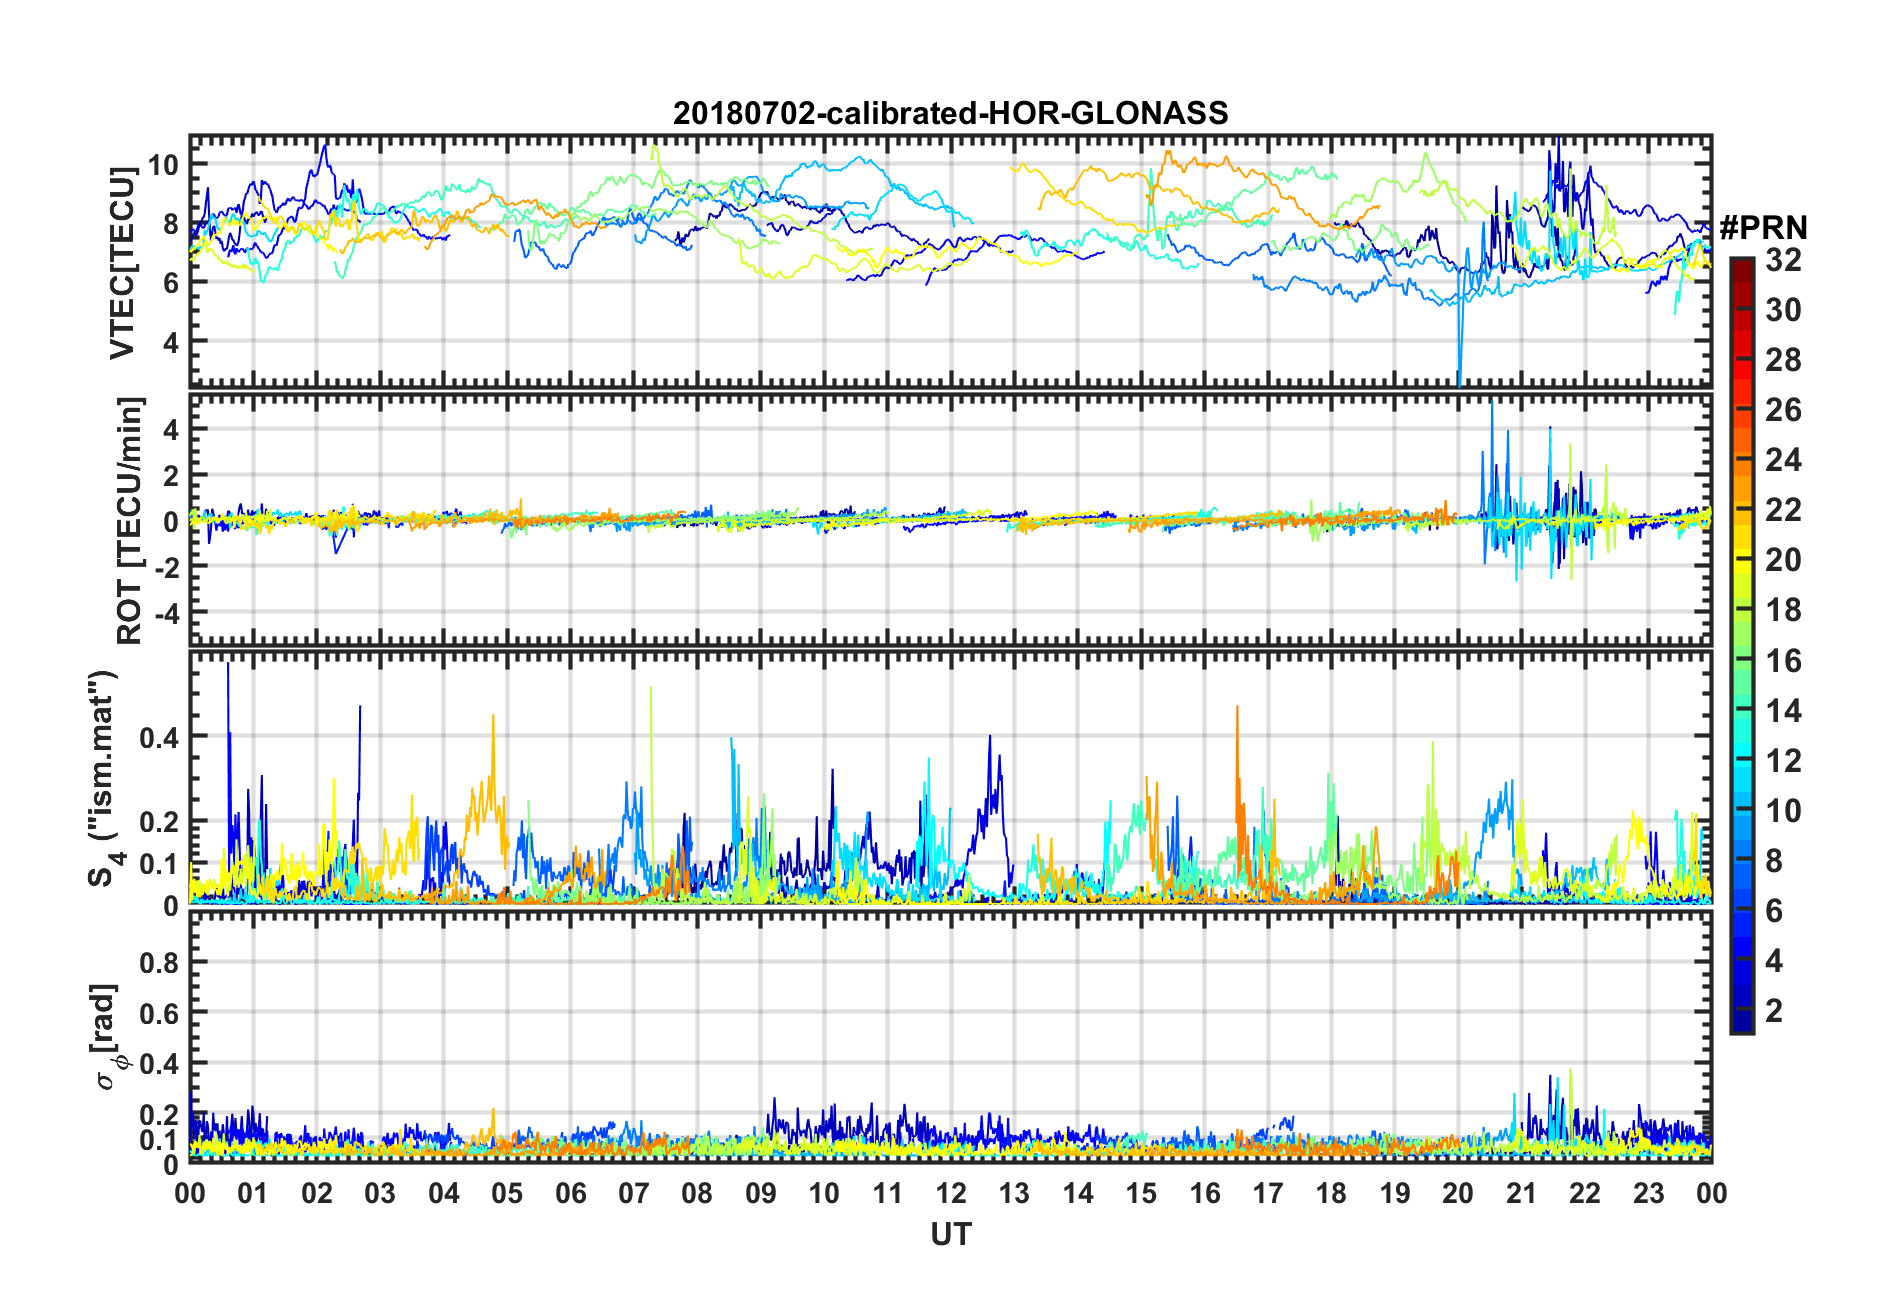Click UT axis hour label 01
Screen dimensions: 1902x1292
pos(253,1193)
